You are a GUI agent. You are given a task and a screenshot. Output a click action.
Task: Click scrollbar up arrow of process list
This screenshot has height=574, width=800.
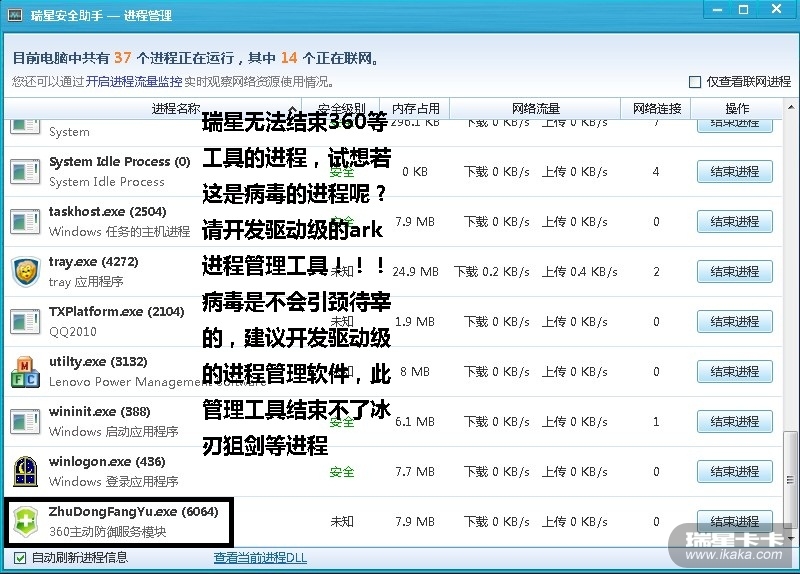coord(791,107)
